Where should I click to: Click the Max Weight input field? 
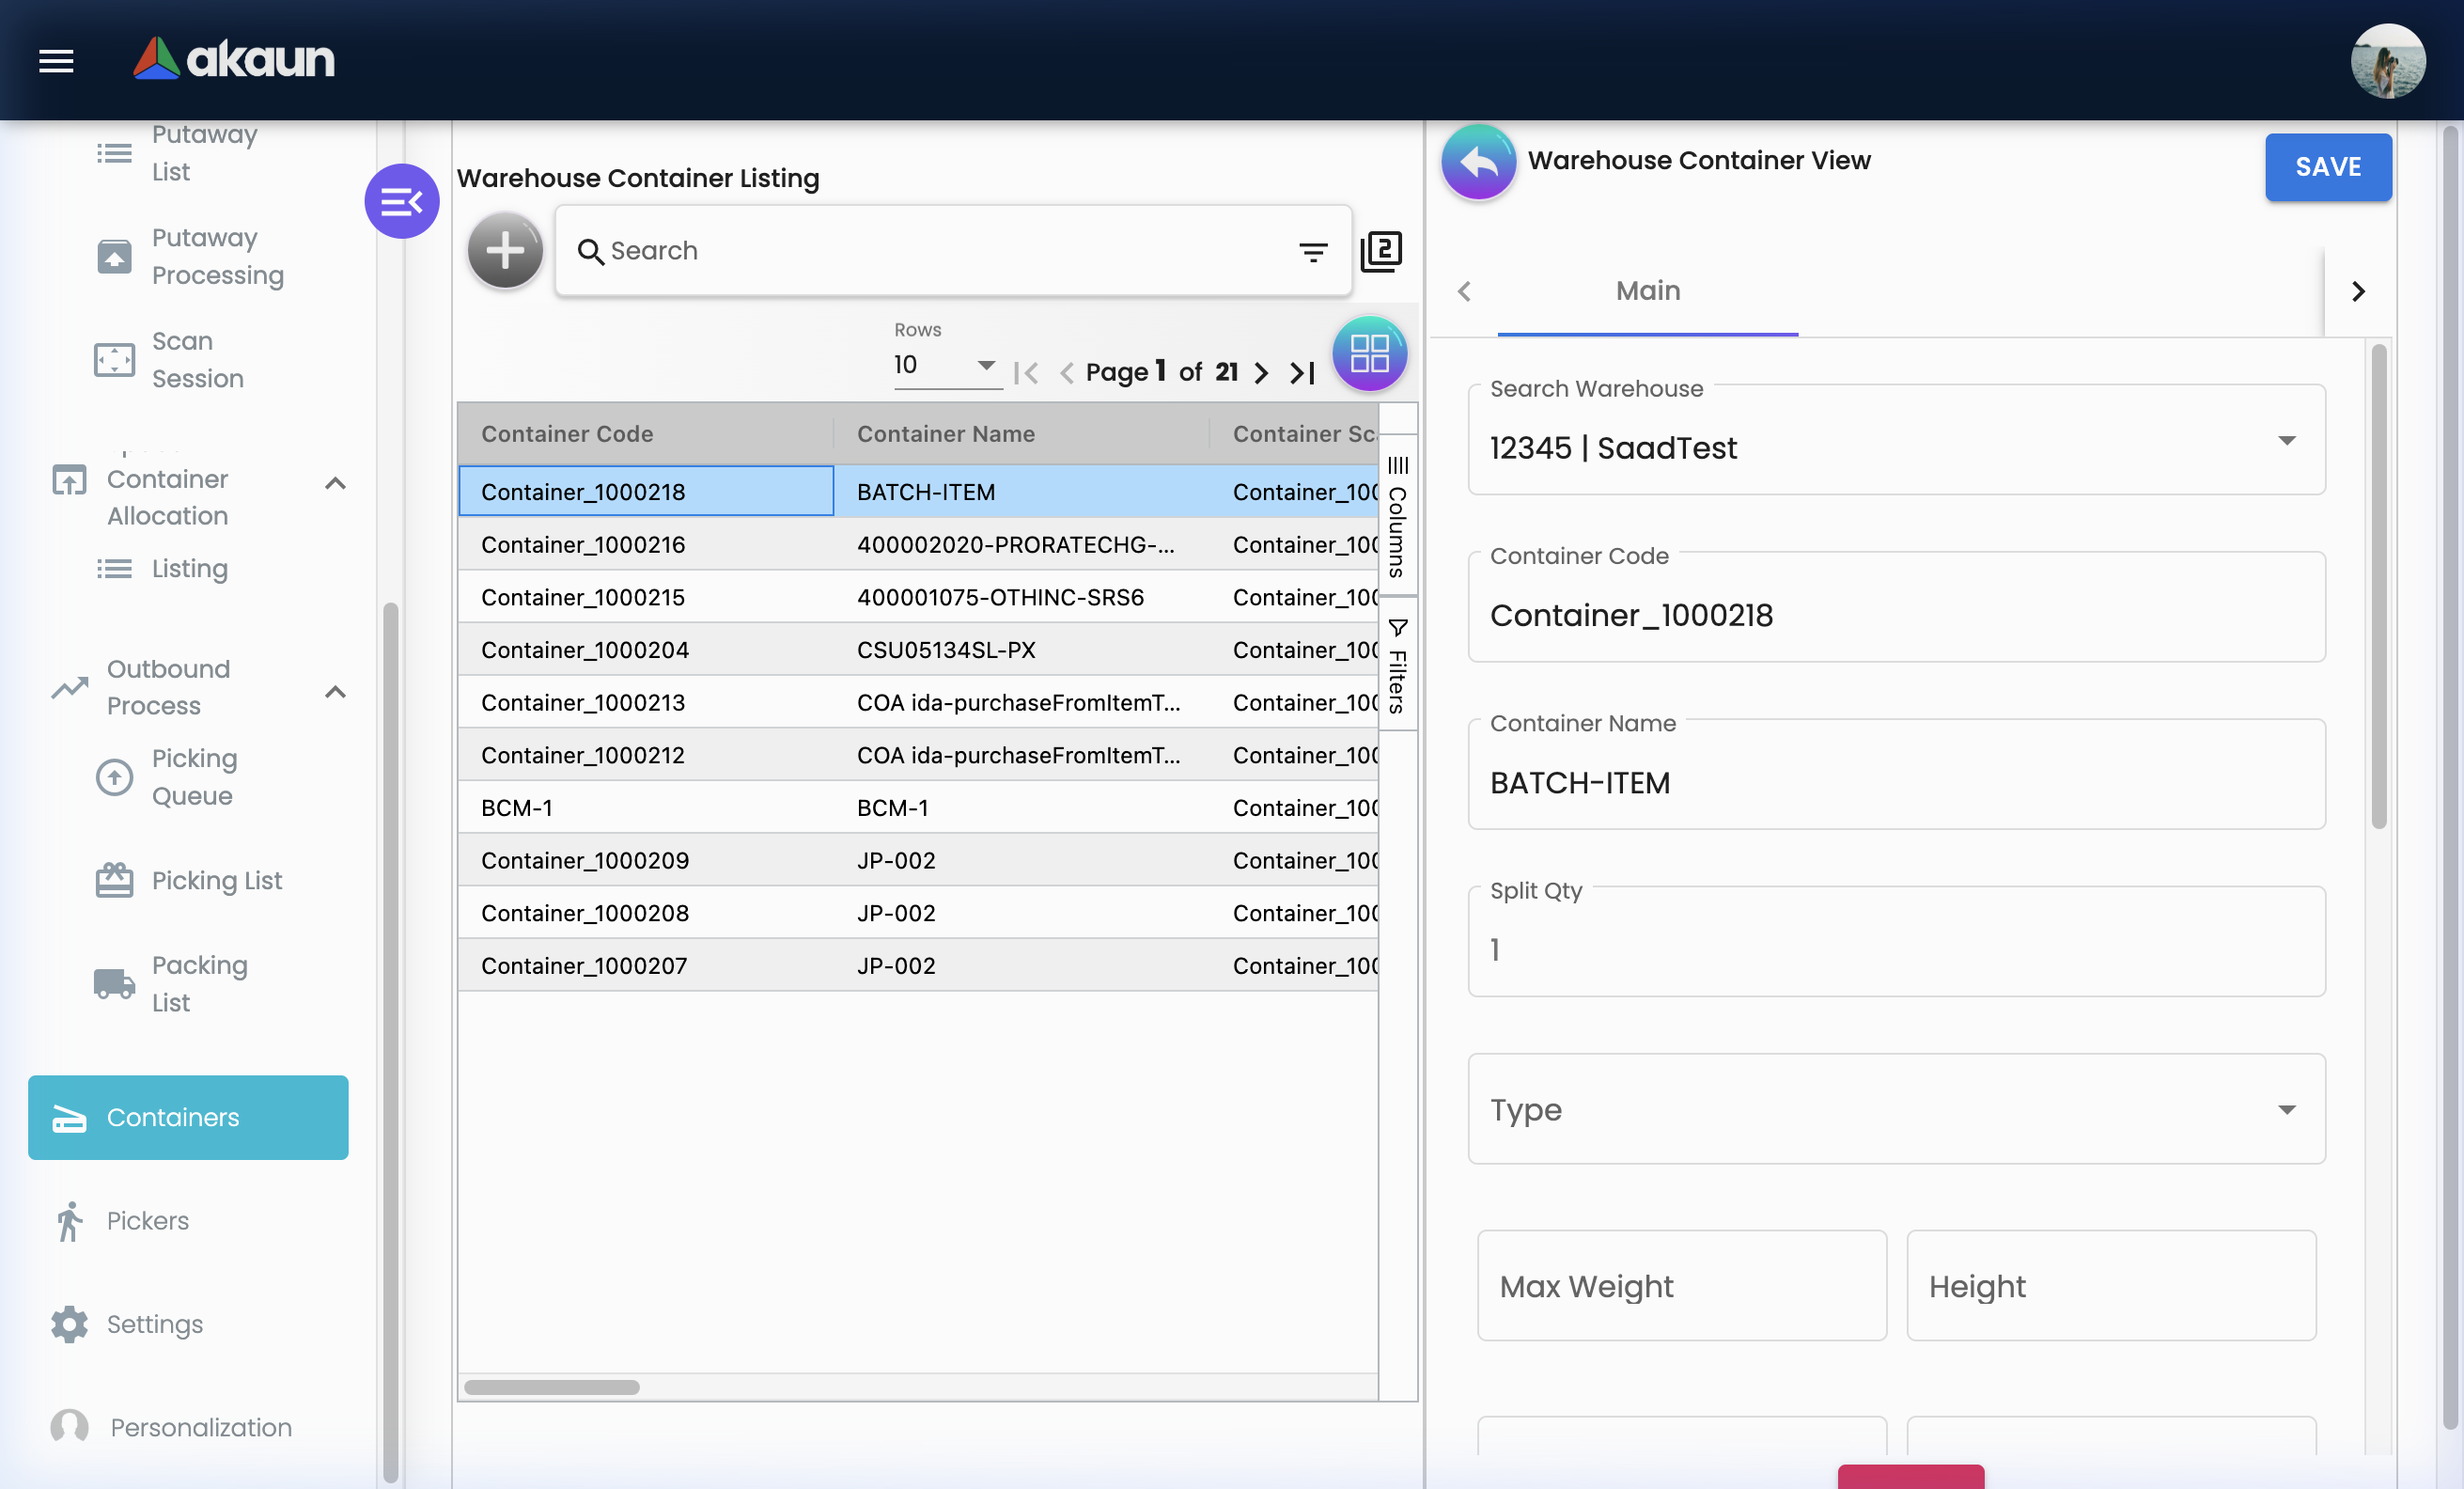pos(1681,1285)
